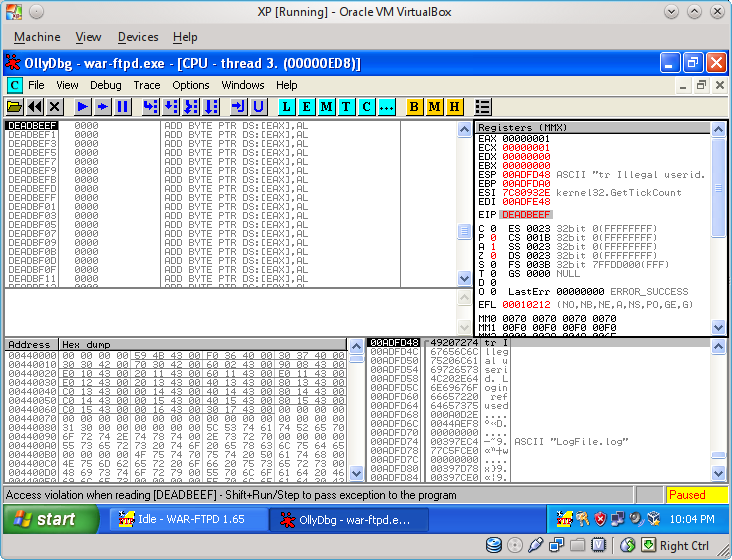Open the Trace menu

(147, 85)
